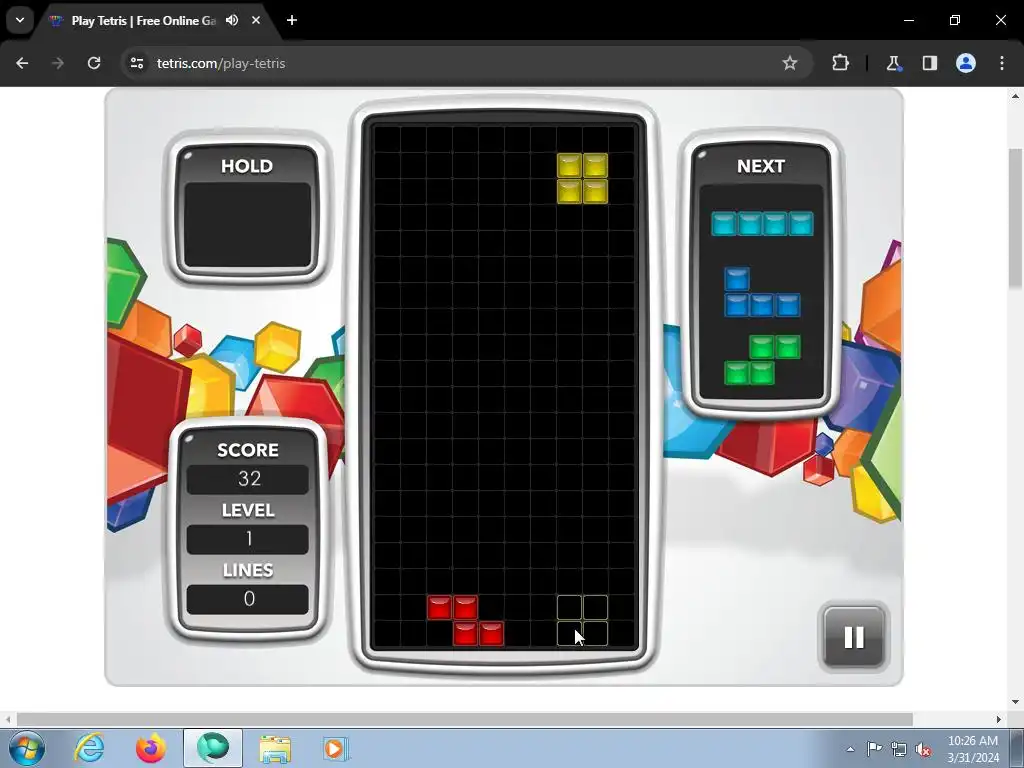Viewport: 1024px width, 768px height.
Task: Launch Internet Explorer from taskbar
Action: point(89,748)
